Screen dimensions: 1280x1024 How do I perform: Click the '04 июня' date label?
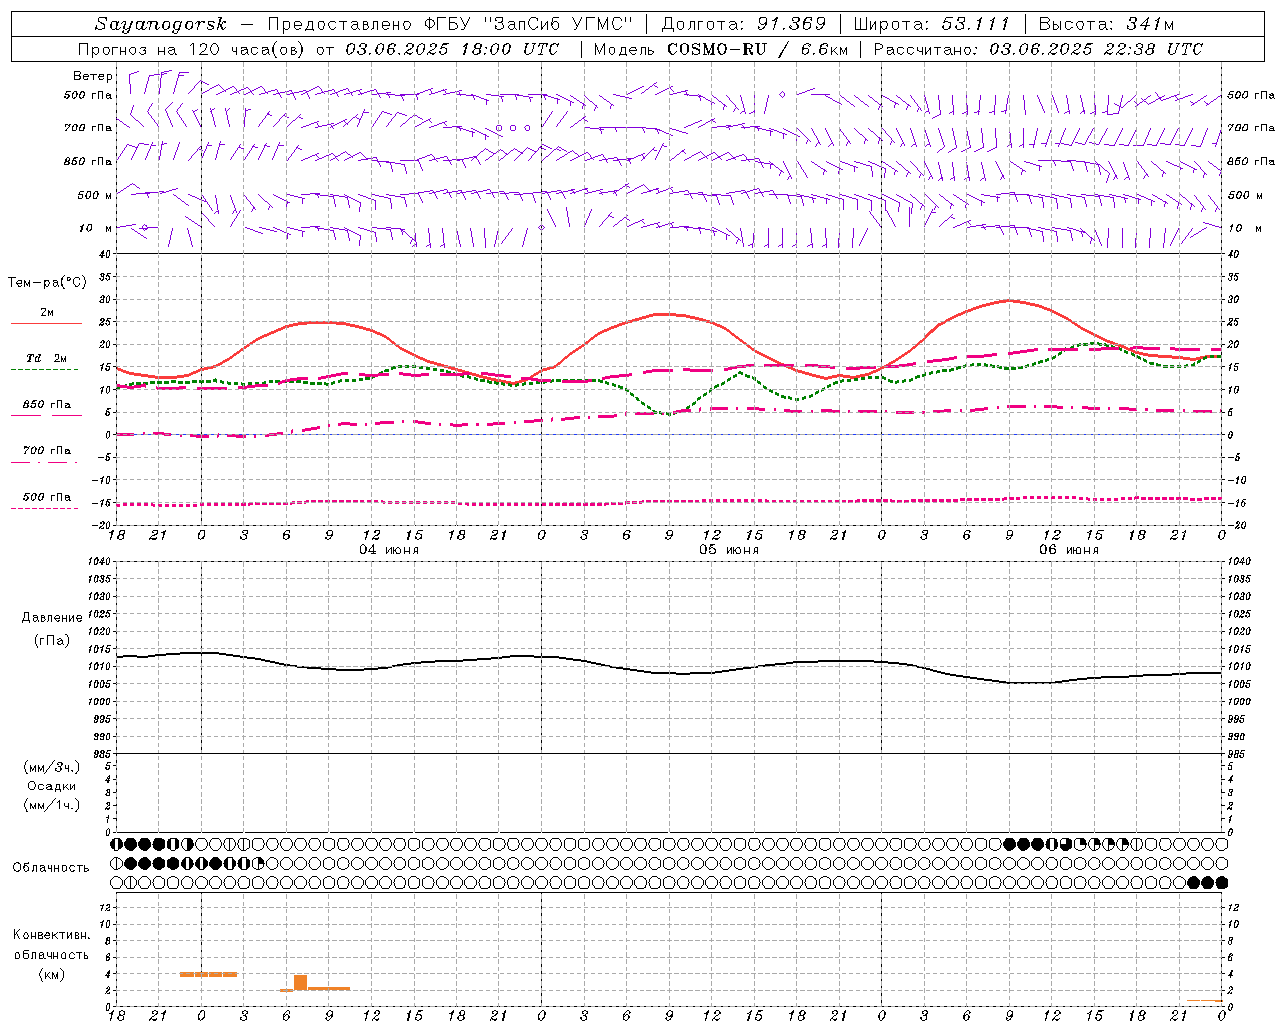tap(389, 550)
